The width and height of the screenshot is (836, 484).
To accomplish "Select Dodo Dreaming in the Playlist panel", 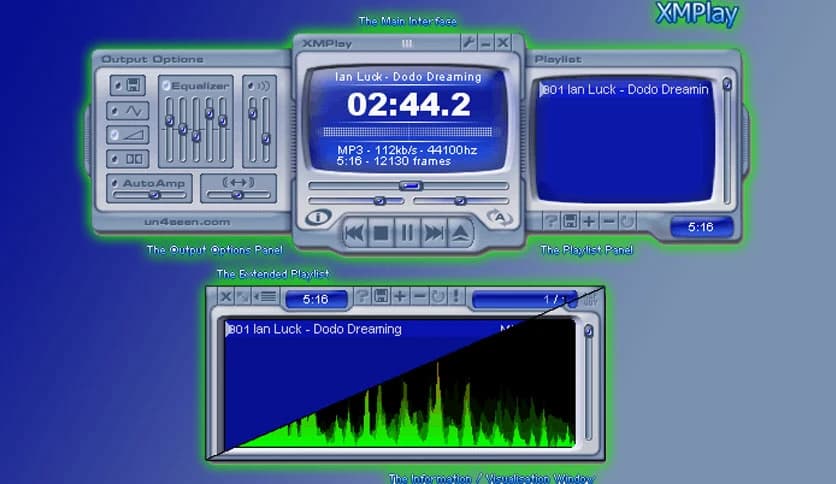I will [x=626, y=90].
